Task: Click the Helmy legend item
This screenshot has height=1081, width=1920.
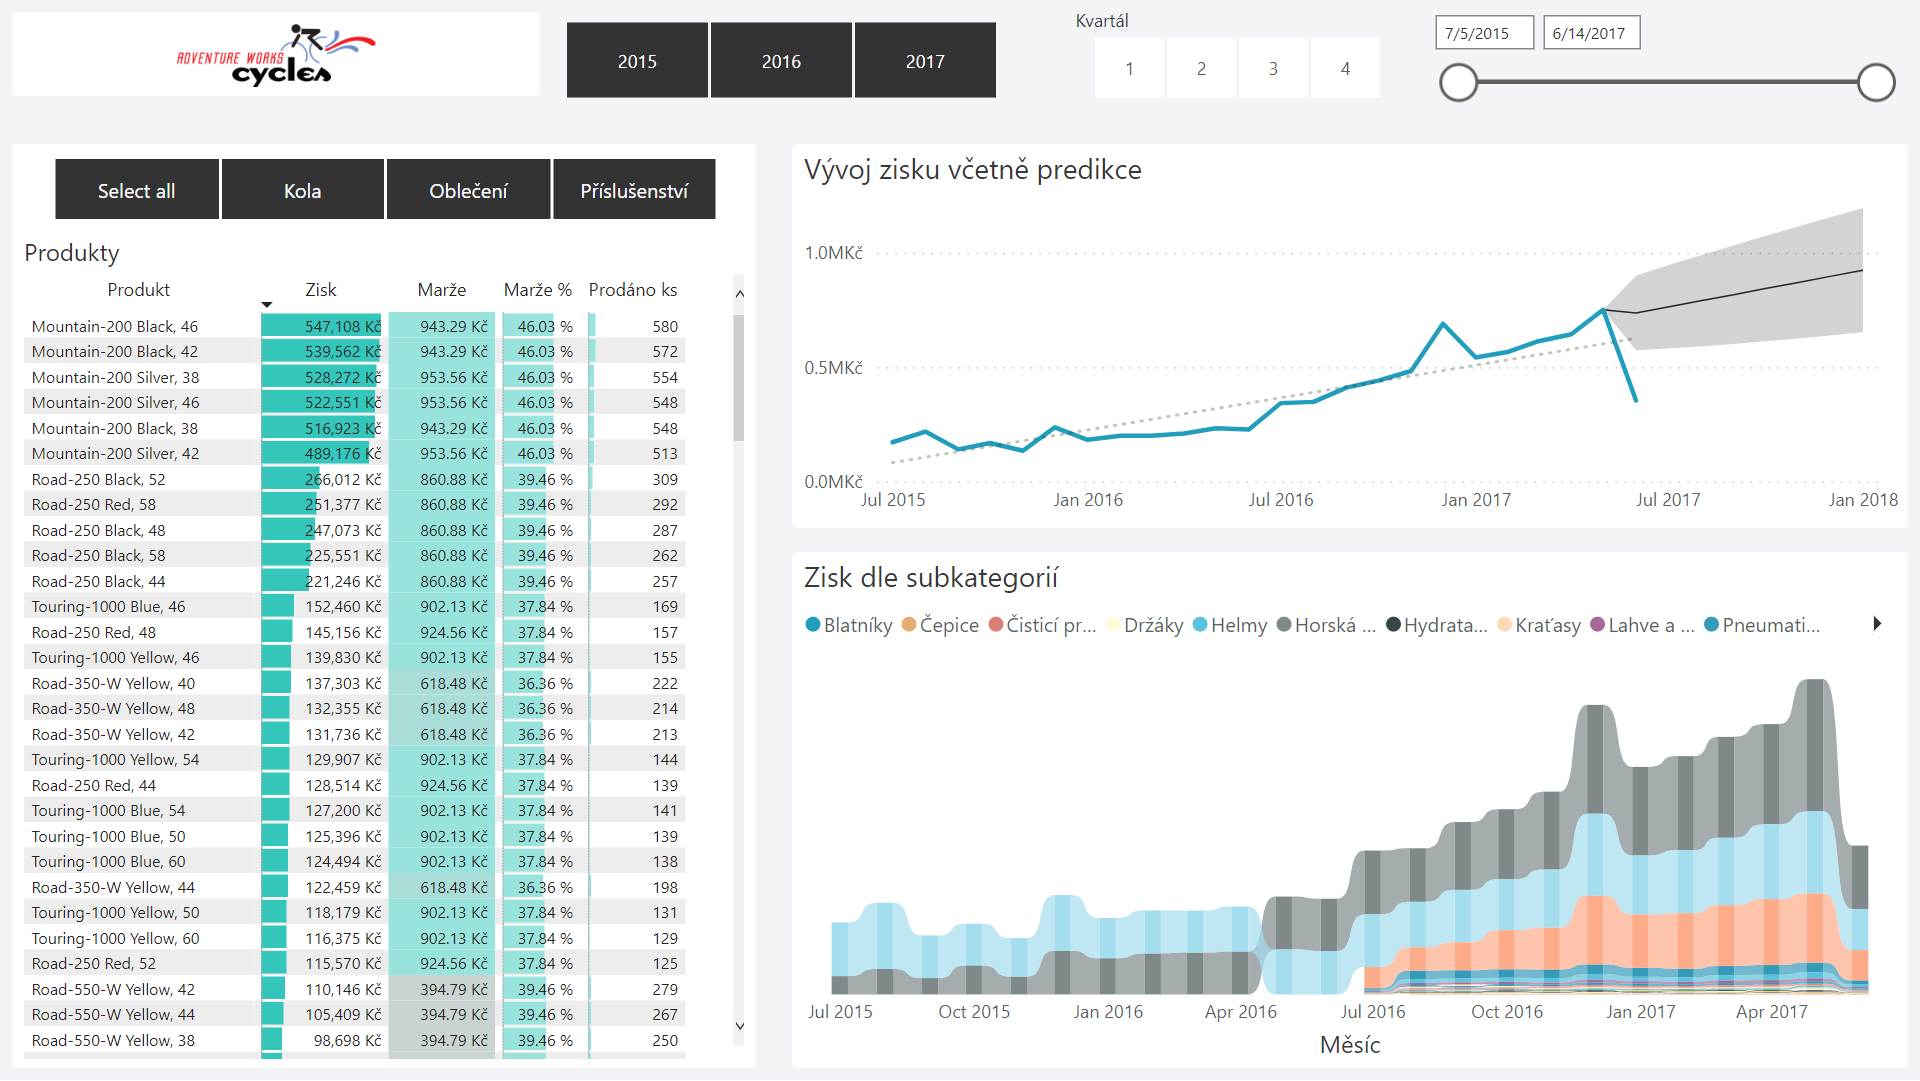Action: tap(1230, 625)
